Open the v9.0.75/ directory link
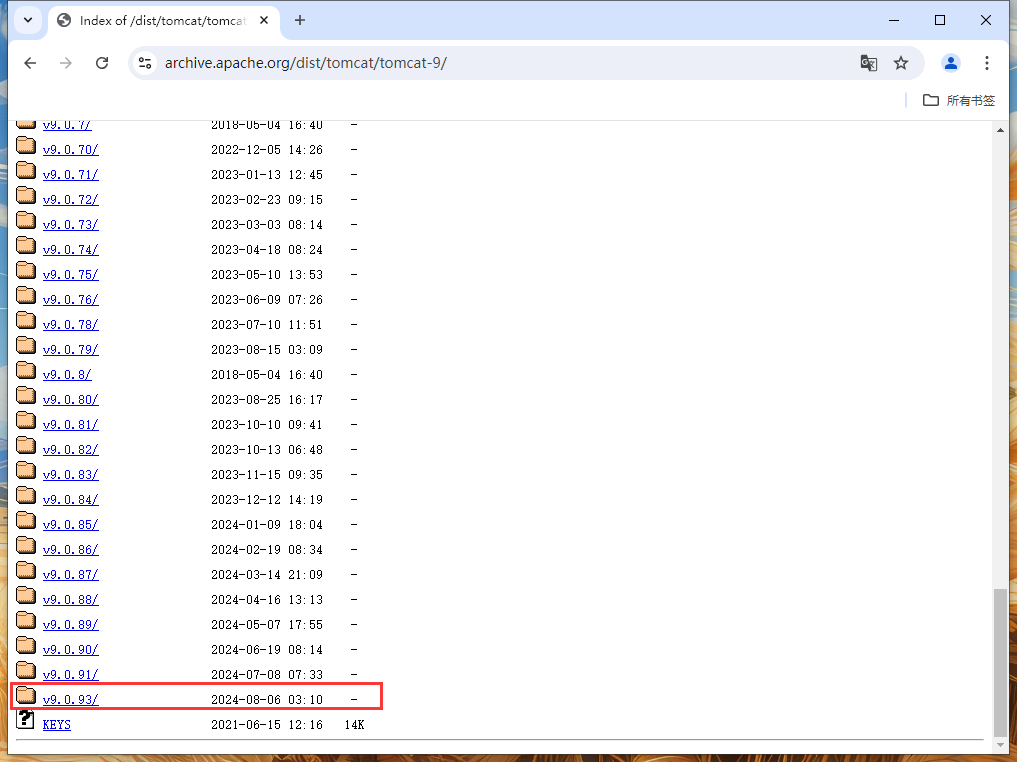 point(71,275)
